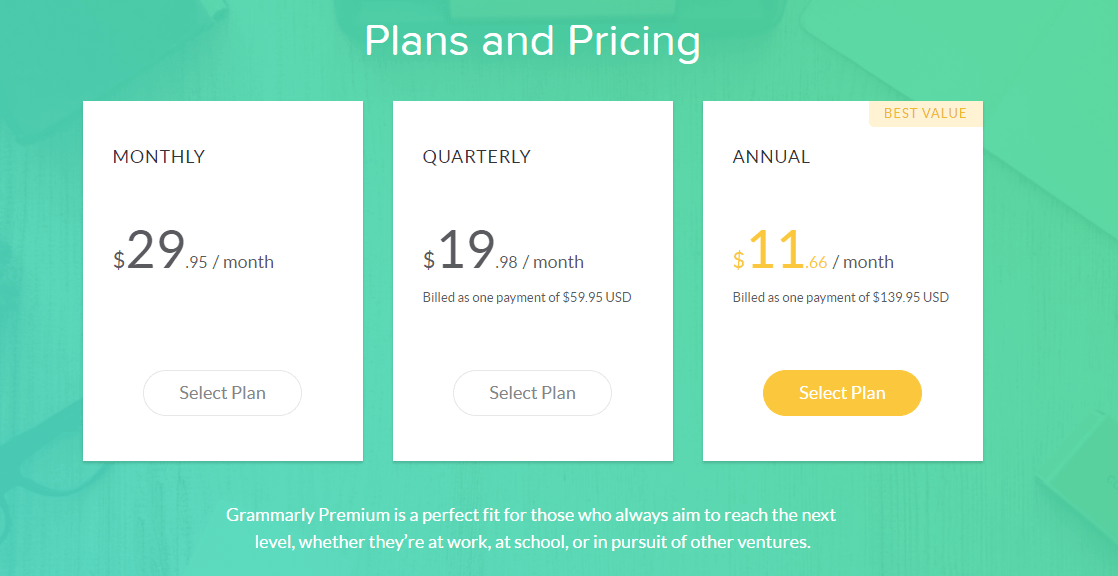Click the $29.95 / month price
Viewport: 1118px width, 576px height.
193,251
